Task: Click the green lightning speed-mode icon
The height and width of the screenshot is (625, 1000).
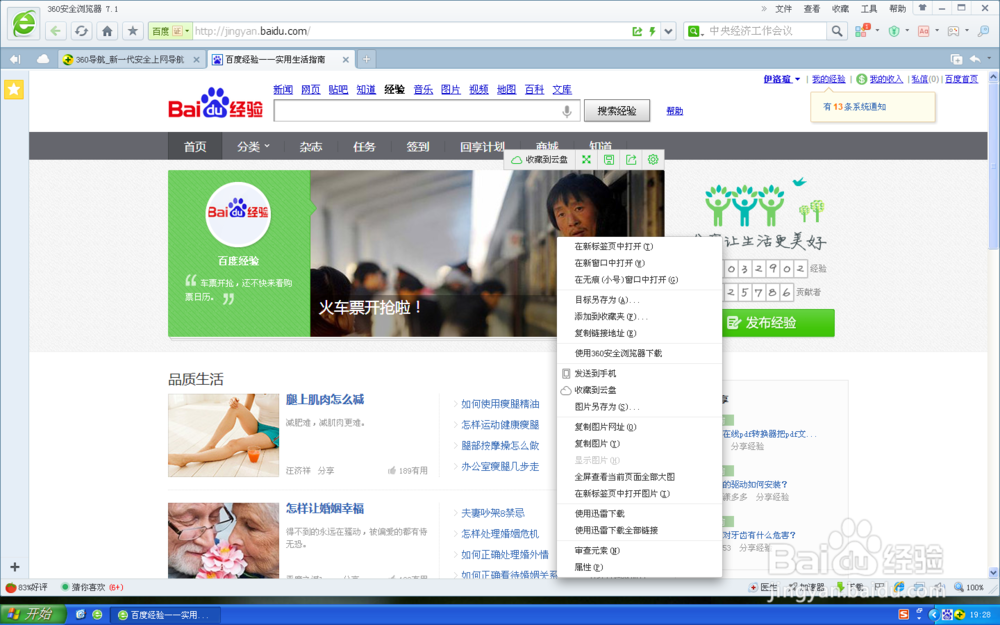Action: 652,31
